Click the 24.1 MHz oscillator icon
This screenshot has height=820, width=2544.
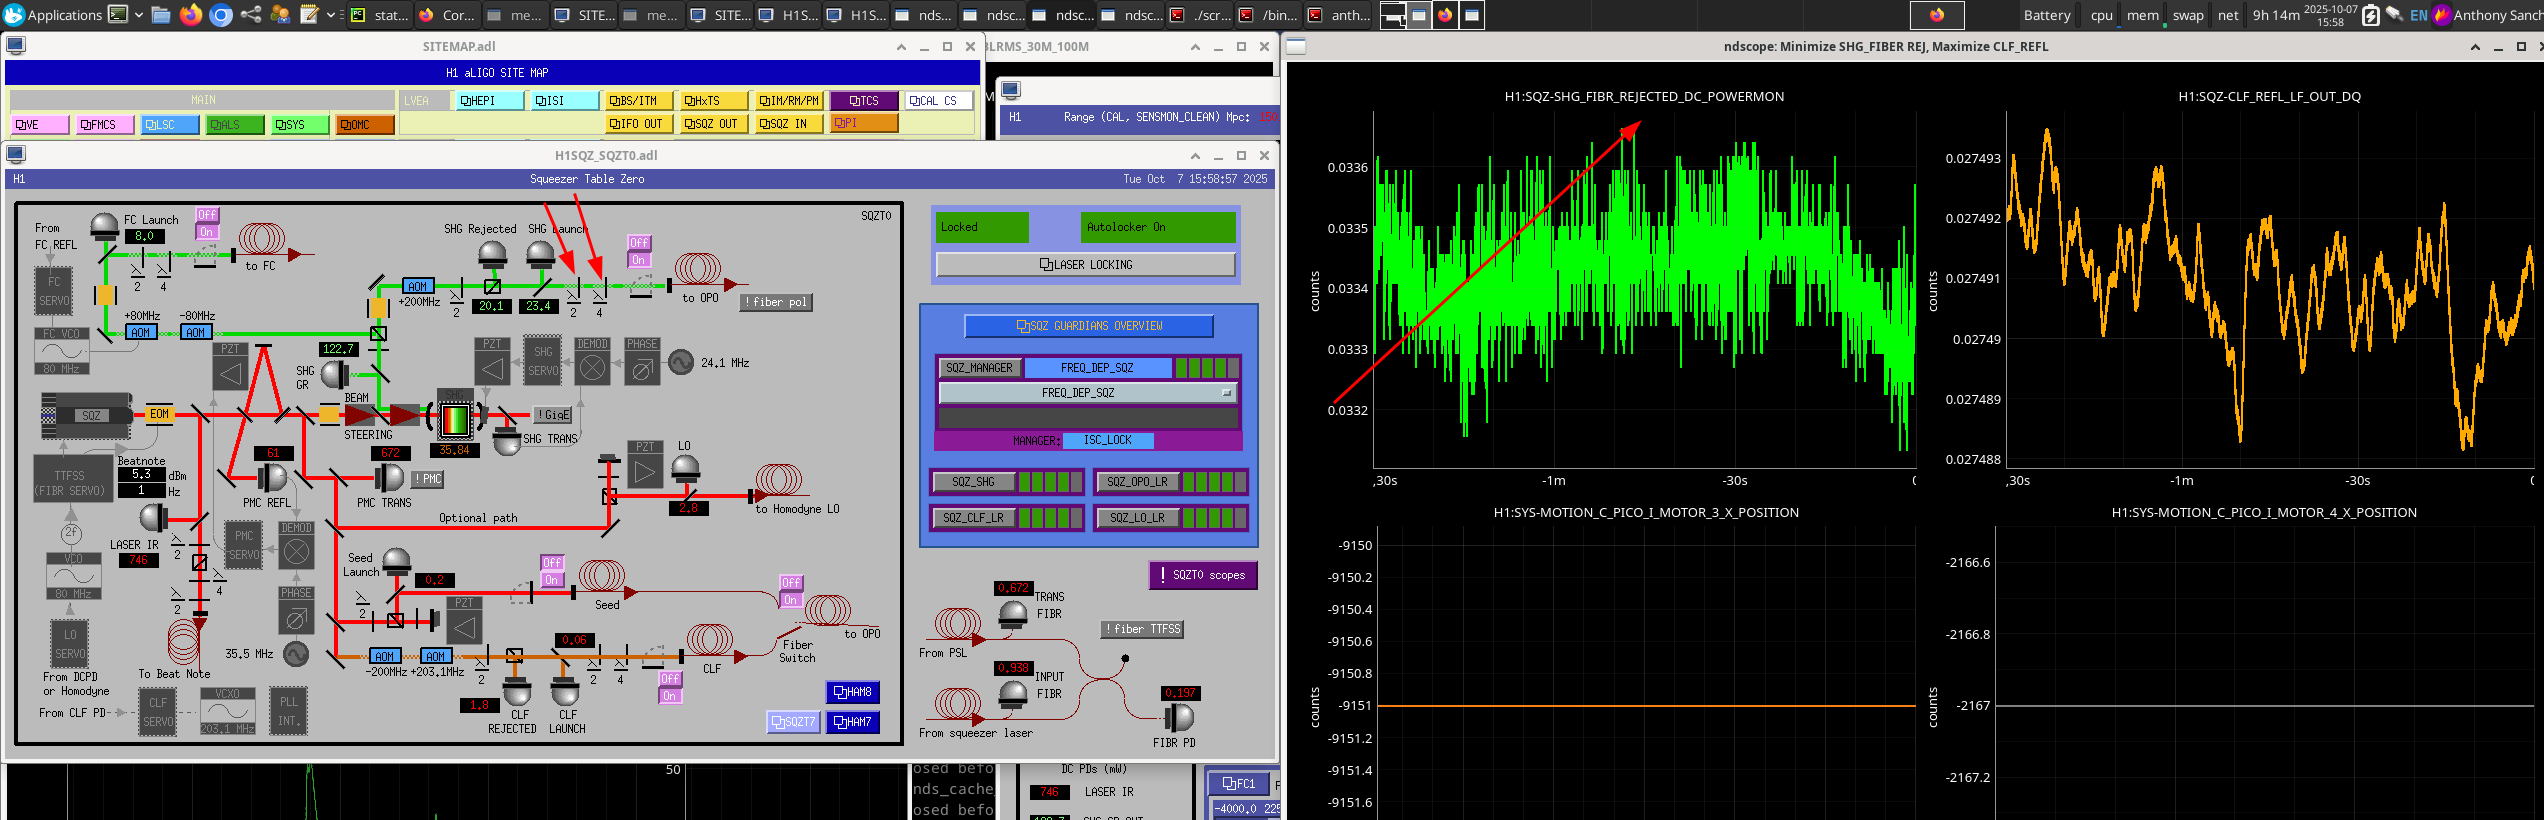pos(681,363)
